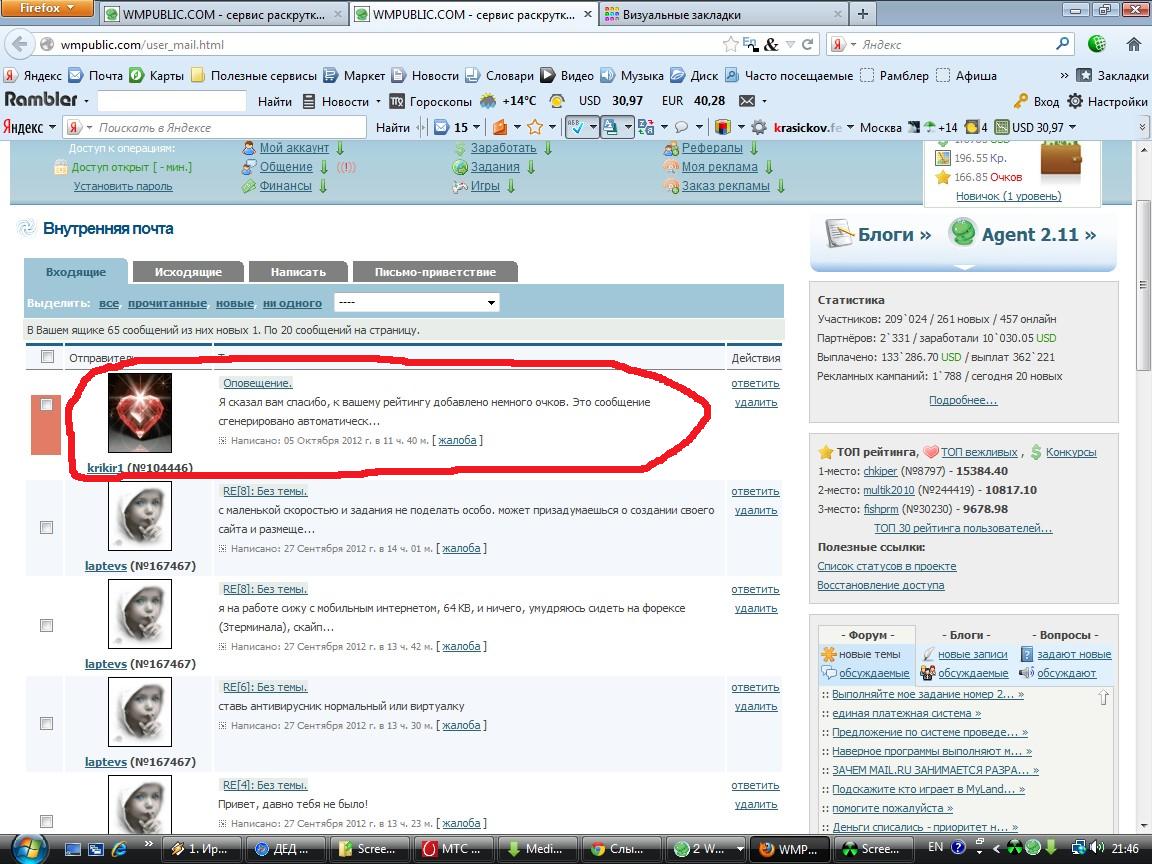Open the Музыка bookmark

click(x=632, y=76)
